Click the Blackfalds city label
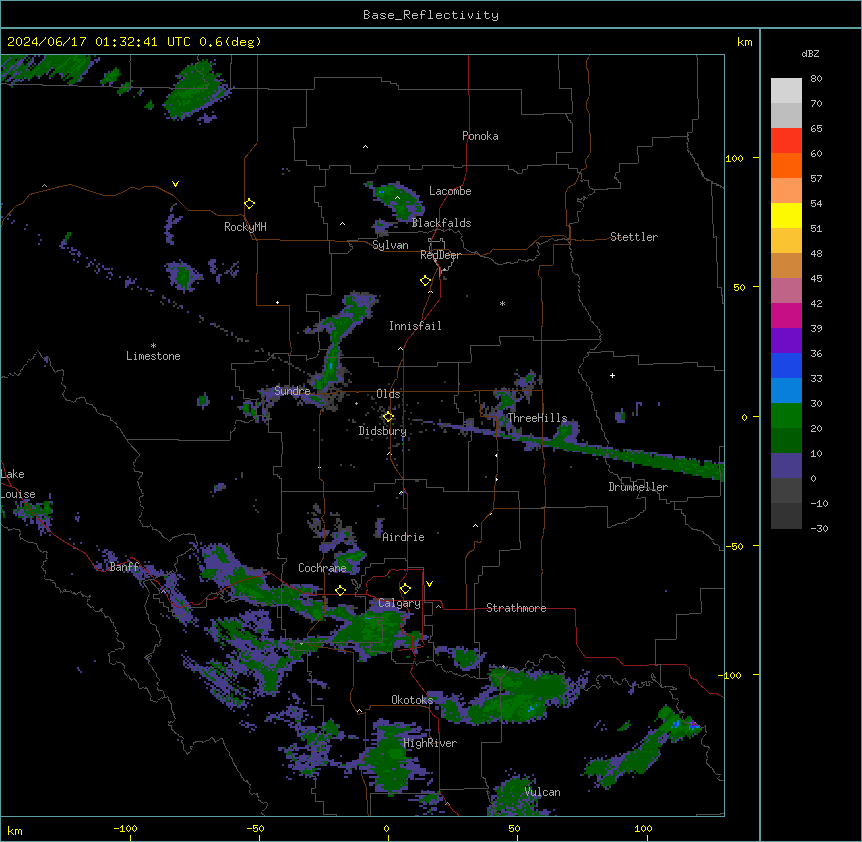Viewport: 862px width, 842px height. 441,223
